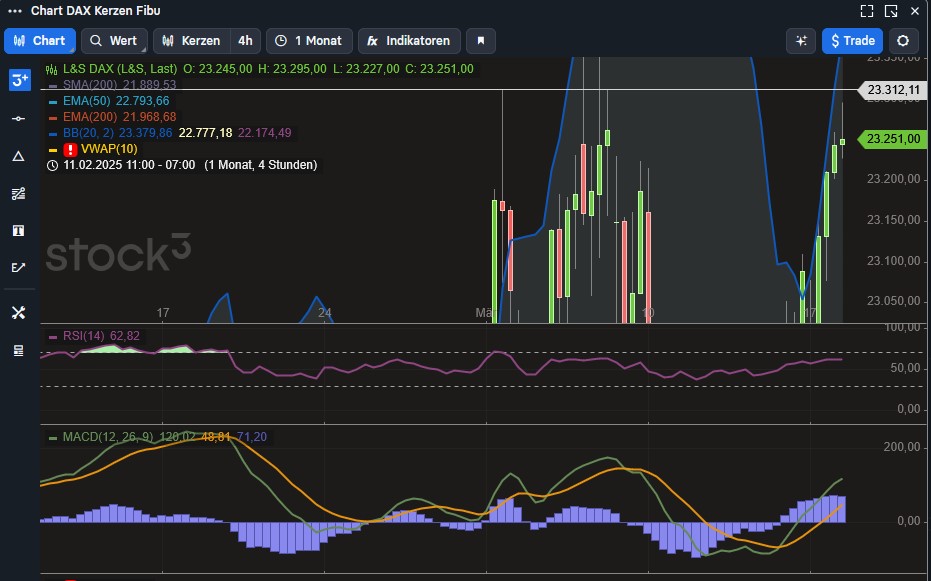The image size is (931, 581).
Task: Open the trendline editing tool
Action: coord(18,267)
